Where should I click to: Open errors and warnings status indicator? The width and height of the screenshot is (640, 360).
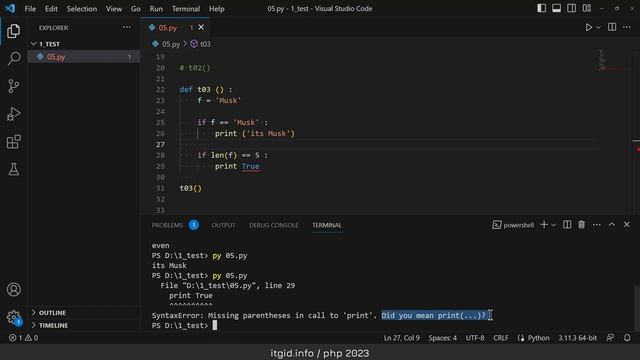tap(23, 338)
